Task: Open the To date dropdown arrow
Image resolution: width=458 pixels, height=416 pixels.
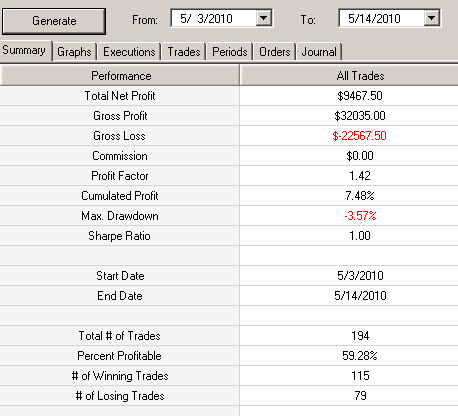Action: click(431, 18)
